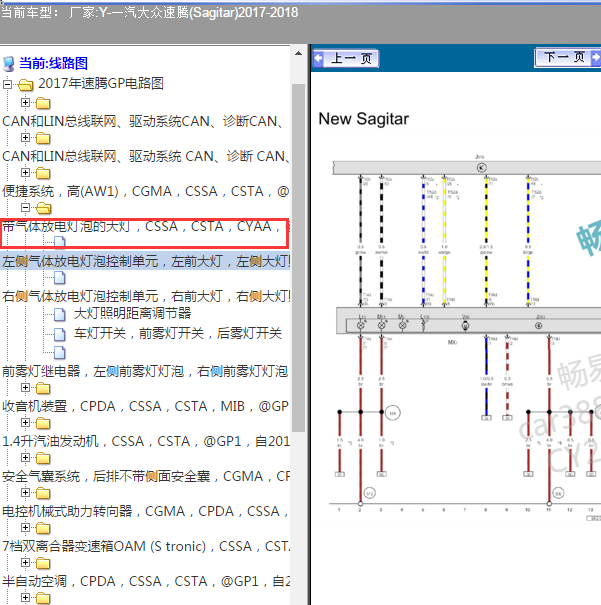Click folder icon above 7档双离合器变速箱OAM
Viewport: 601px width, 605px height.
click(43, 528)
